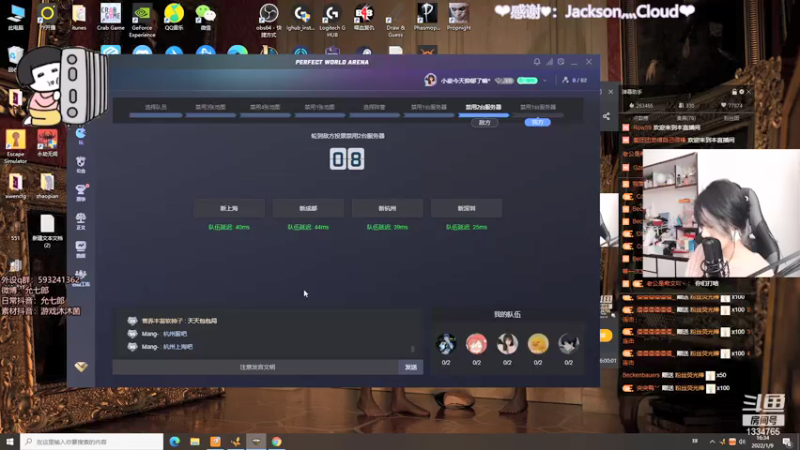The height and width of the screenshot is (450, 800).
Task: Click the first stage 选择队员
Action: pos(156,107)
